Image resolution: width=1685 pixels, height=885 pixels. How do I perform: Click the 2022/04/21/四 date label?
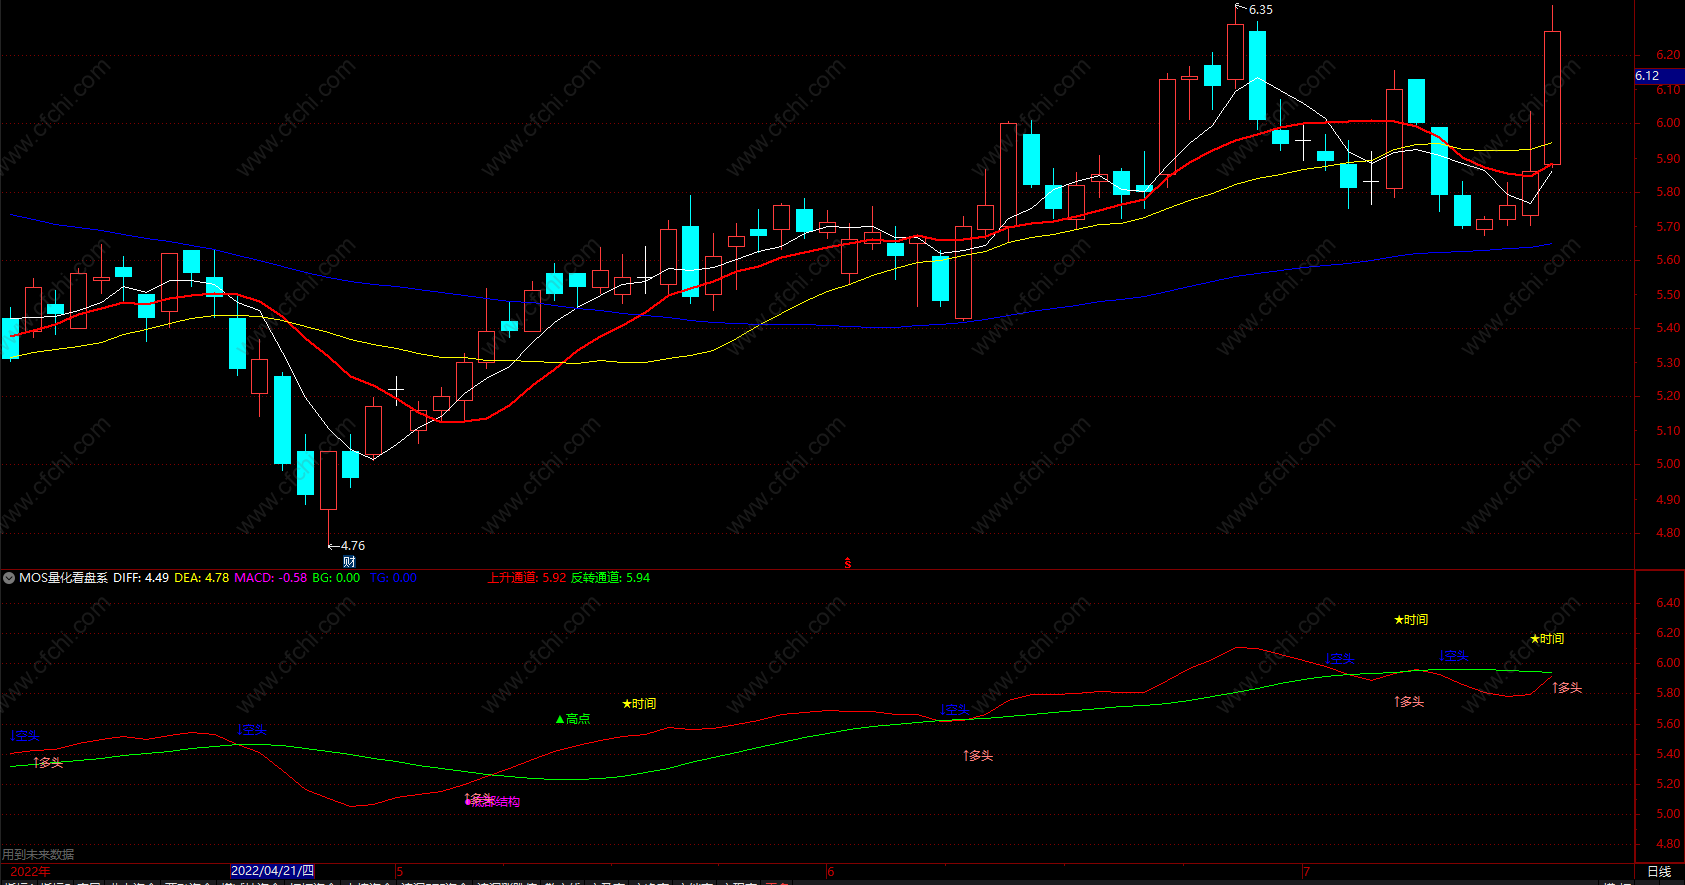[x=272, y=871]
